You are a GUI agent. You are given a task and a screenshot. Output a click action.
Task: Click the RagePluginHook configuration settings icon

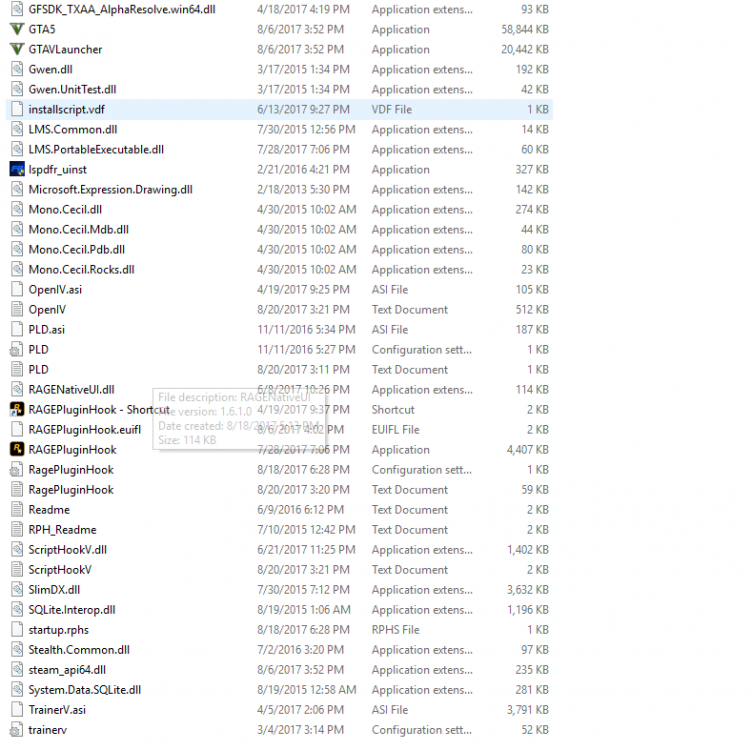tap(17, 469)
